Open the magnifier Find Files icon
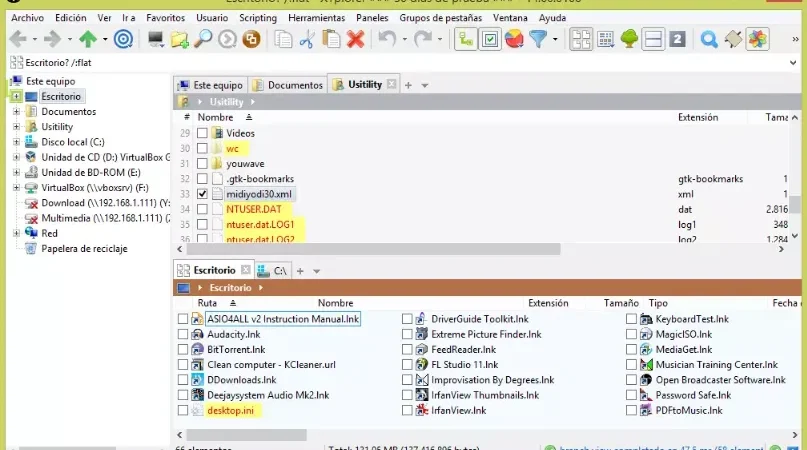The height and width of the screenshot is (450, 807). (x=203, y=39)
